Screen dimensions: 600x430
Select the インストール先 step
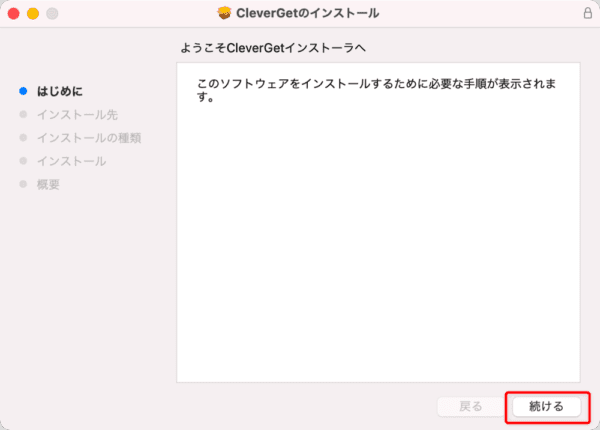(x=77, y=115)
